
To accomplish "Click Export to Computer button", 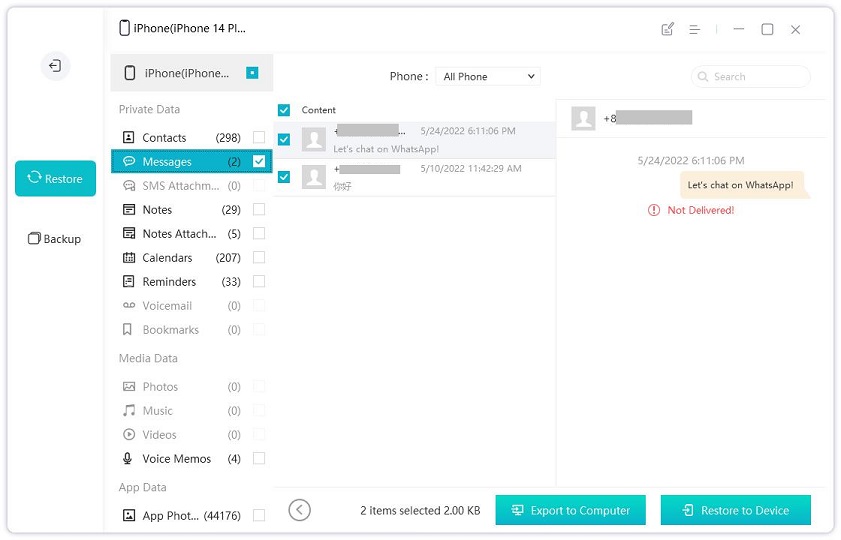I will click(x=570, y=510).
